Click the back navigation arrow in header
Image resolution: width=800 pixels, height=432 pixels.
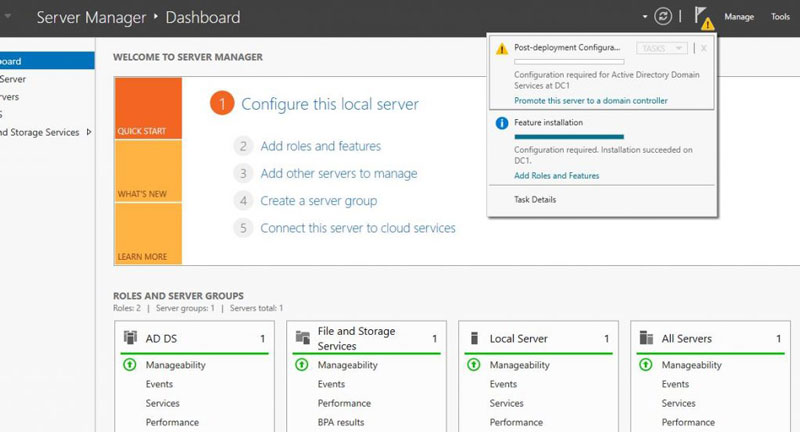(7, 16)
